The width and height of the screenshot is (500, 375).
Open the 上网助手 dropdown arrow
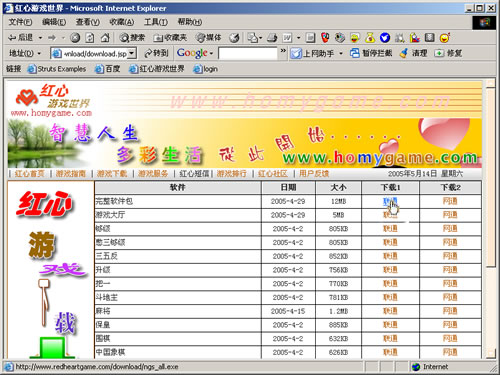341,53
